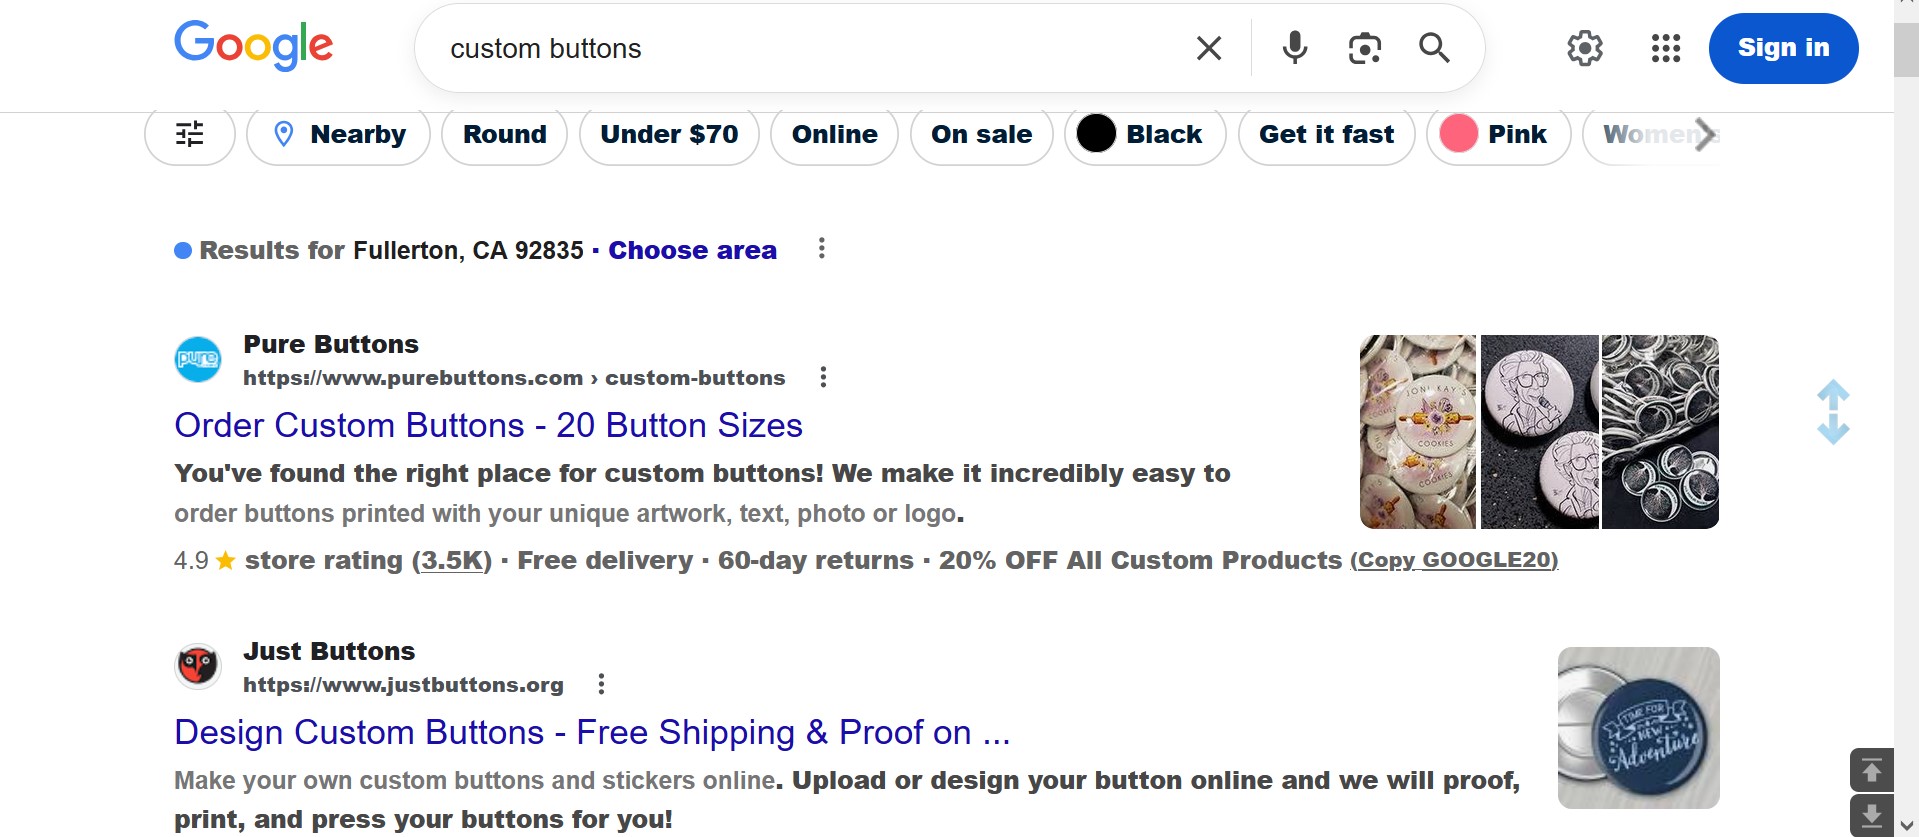
Task: Start voice search with microphone
Action: click(x=1295, y=48)
